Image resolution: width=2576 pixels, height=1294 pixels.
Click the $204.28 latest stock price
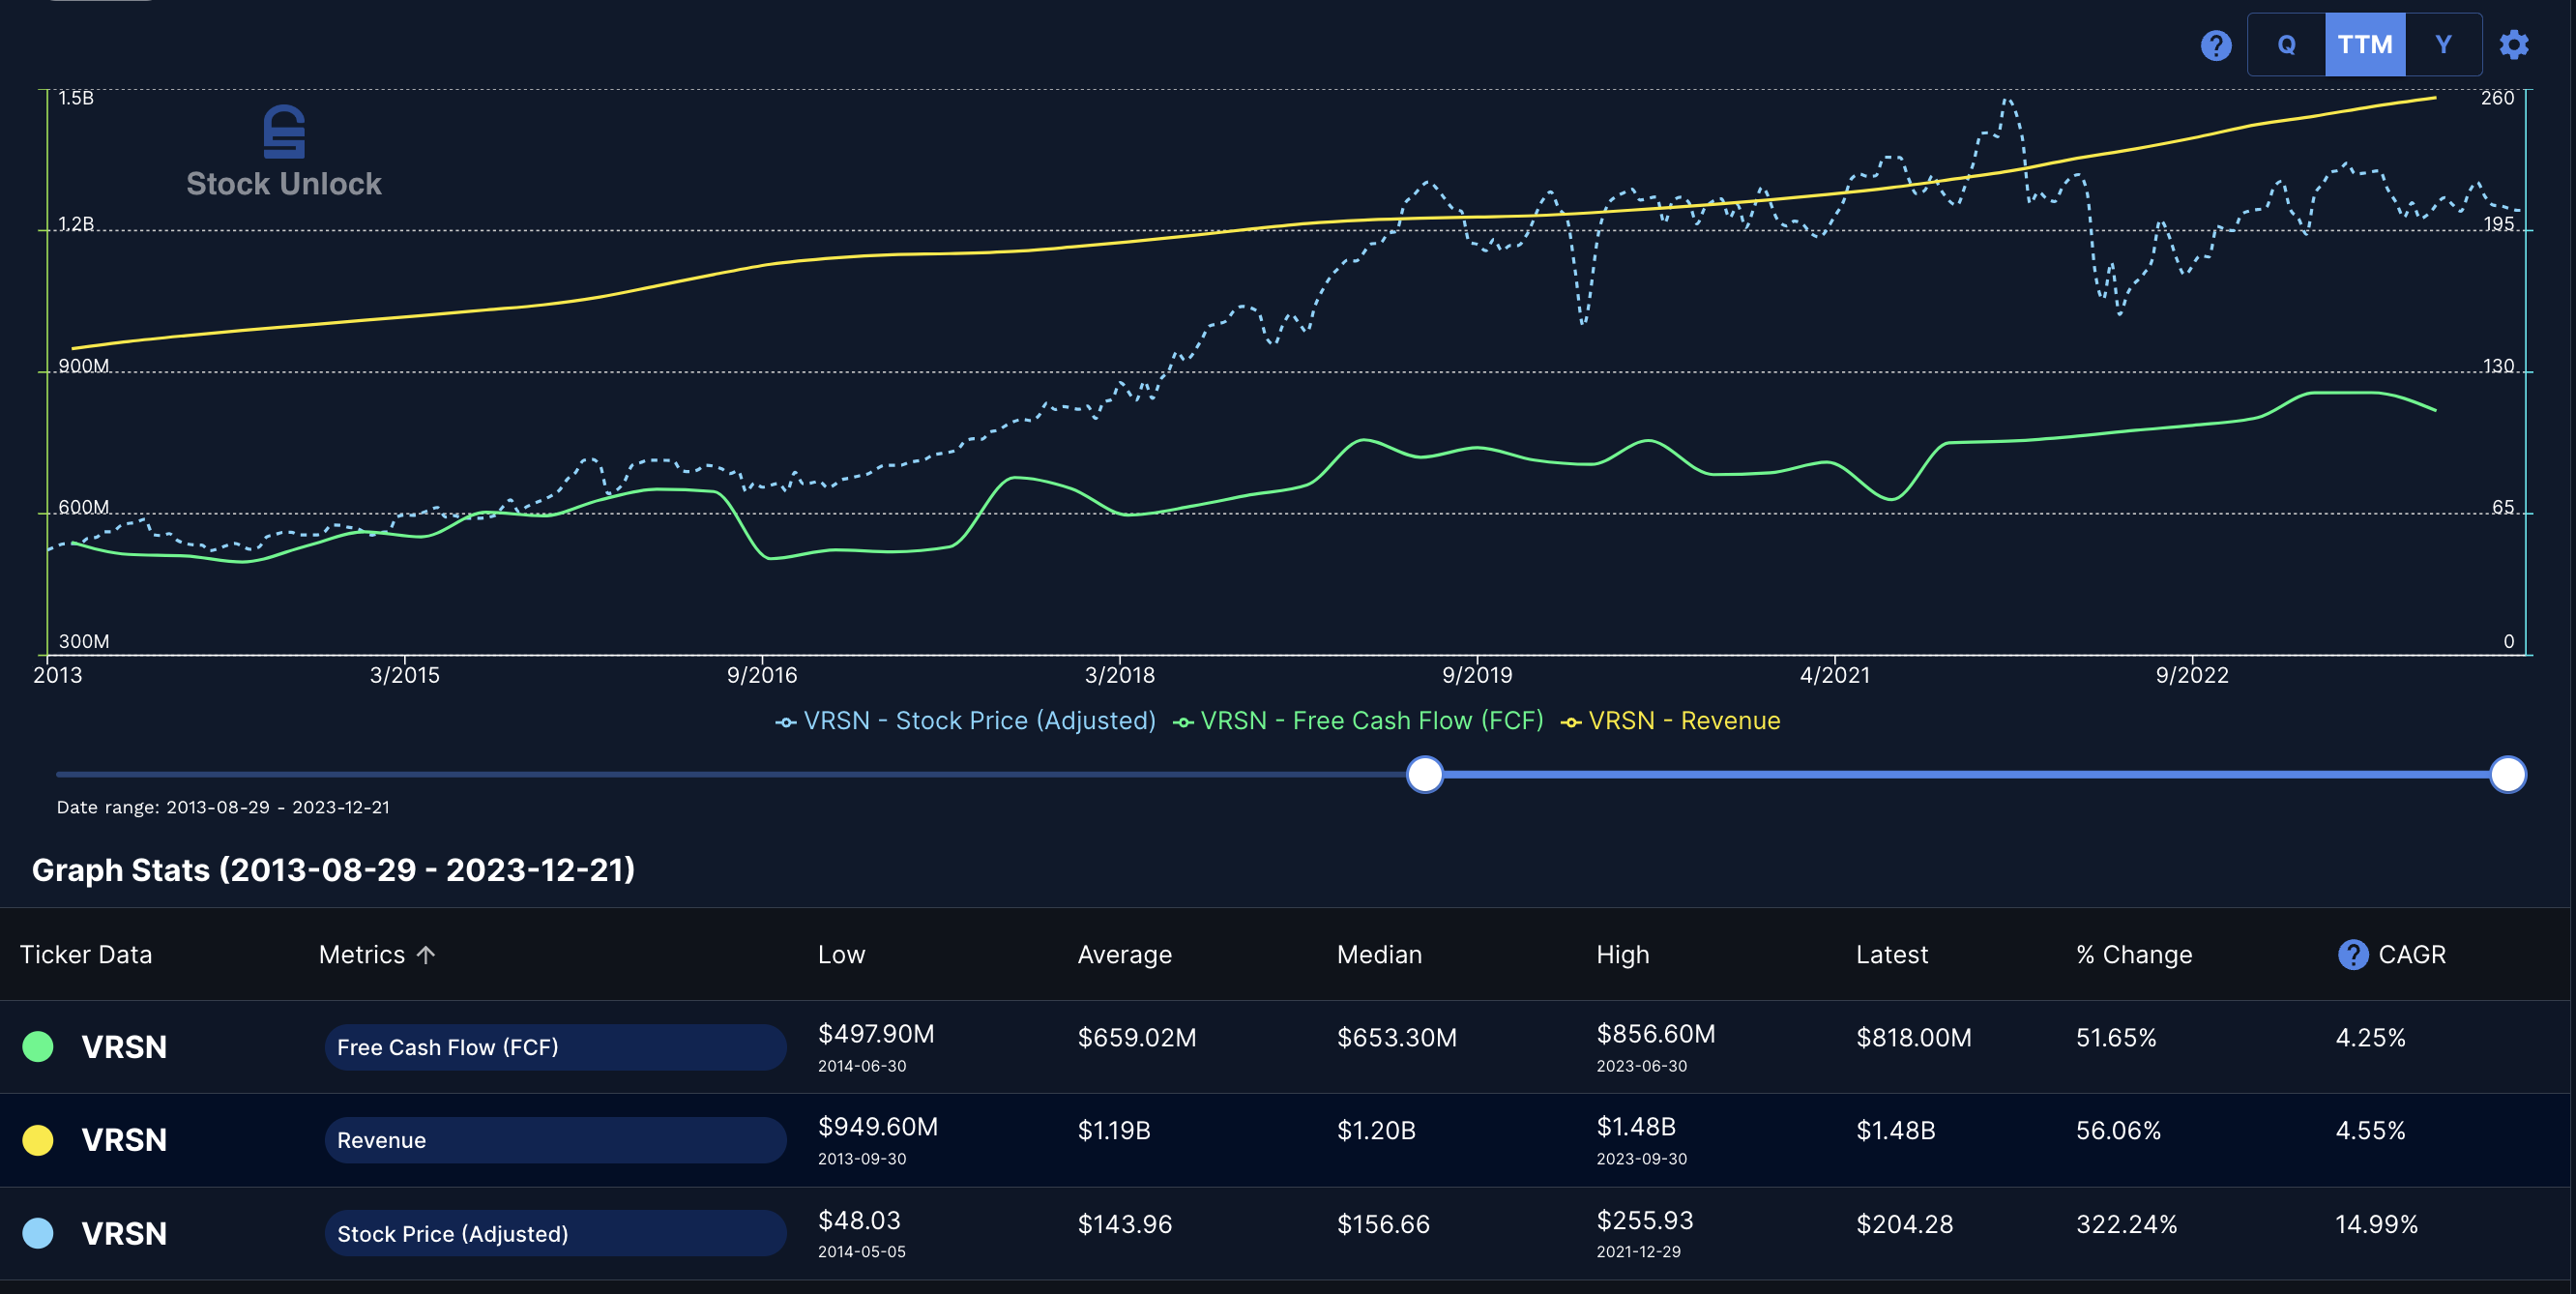pyautogui.click(x=1904, y=1224)
